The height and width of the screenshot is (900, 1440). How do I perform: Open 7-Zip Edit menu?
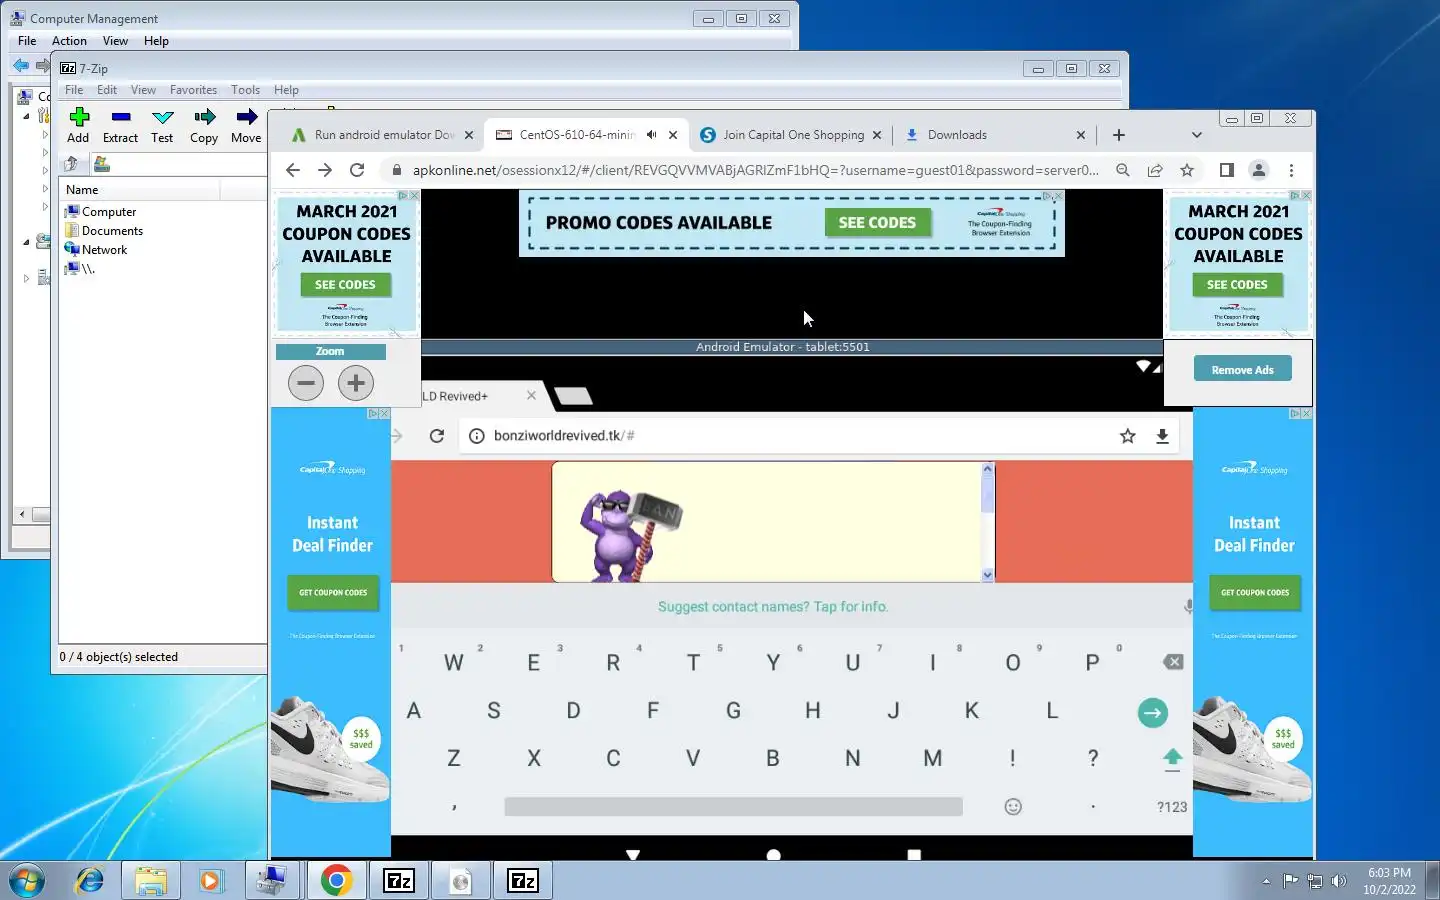point(107,90)
